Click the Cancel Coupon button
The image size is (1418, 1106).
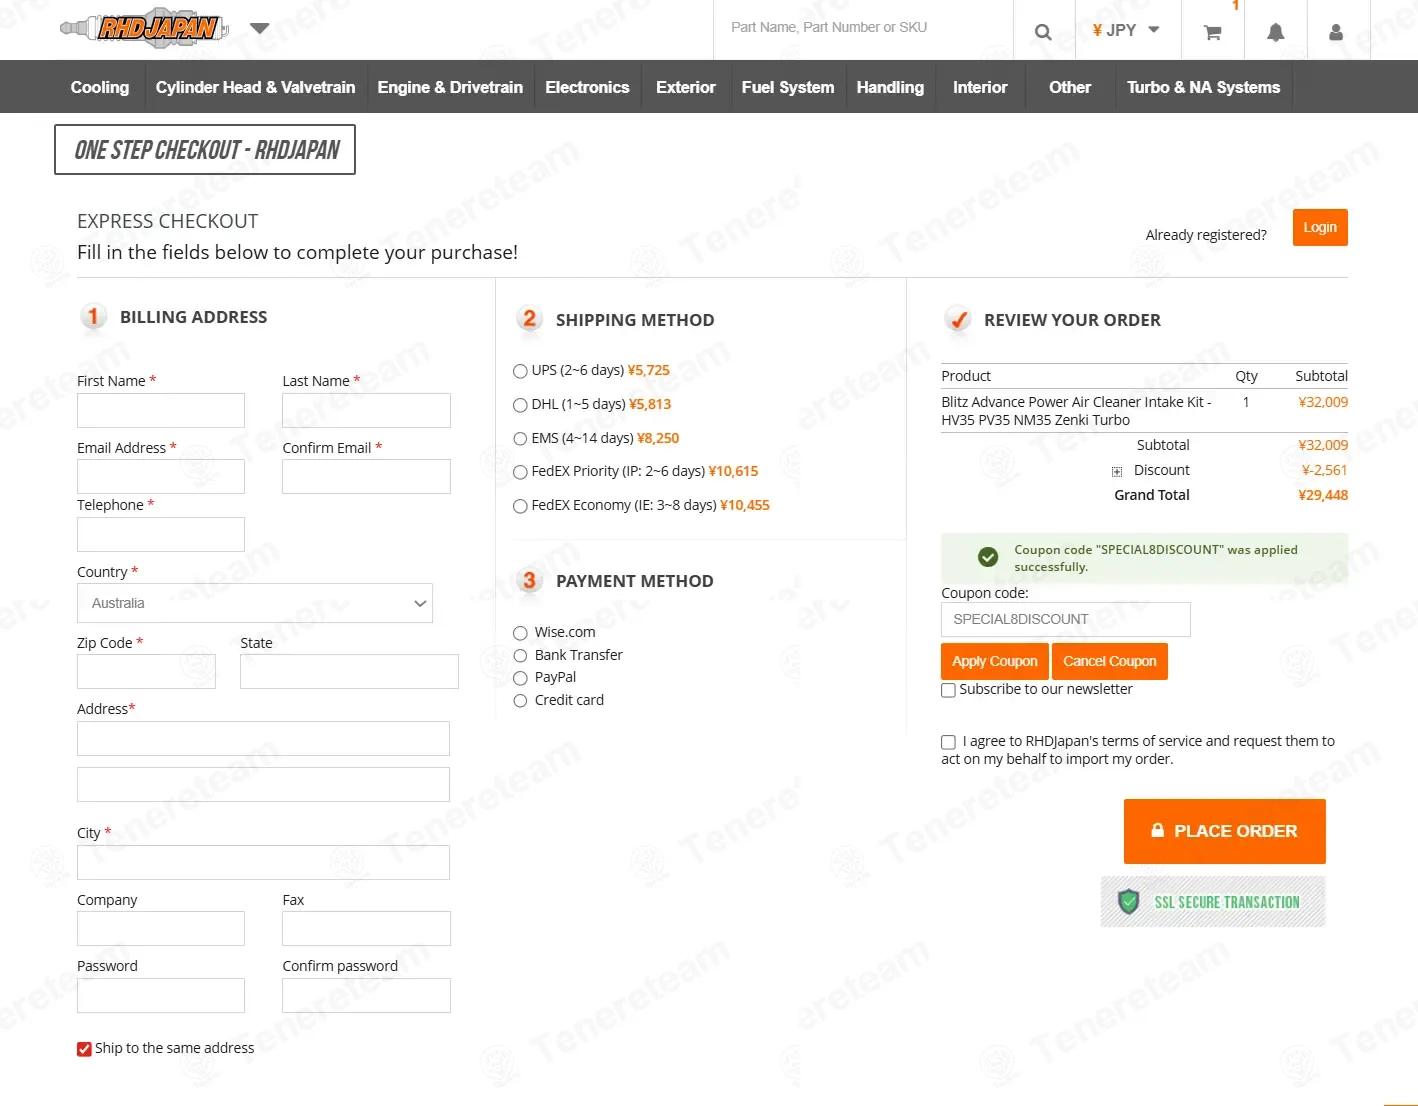1110,661
